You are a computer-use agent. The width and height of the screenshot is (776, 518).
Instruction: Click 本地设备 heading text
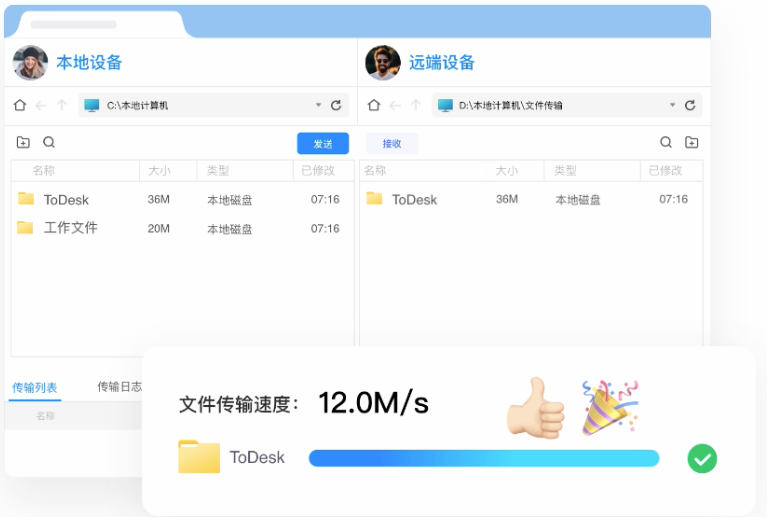click(89, 63)
